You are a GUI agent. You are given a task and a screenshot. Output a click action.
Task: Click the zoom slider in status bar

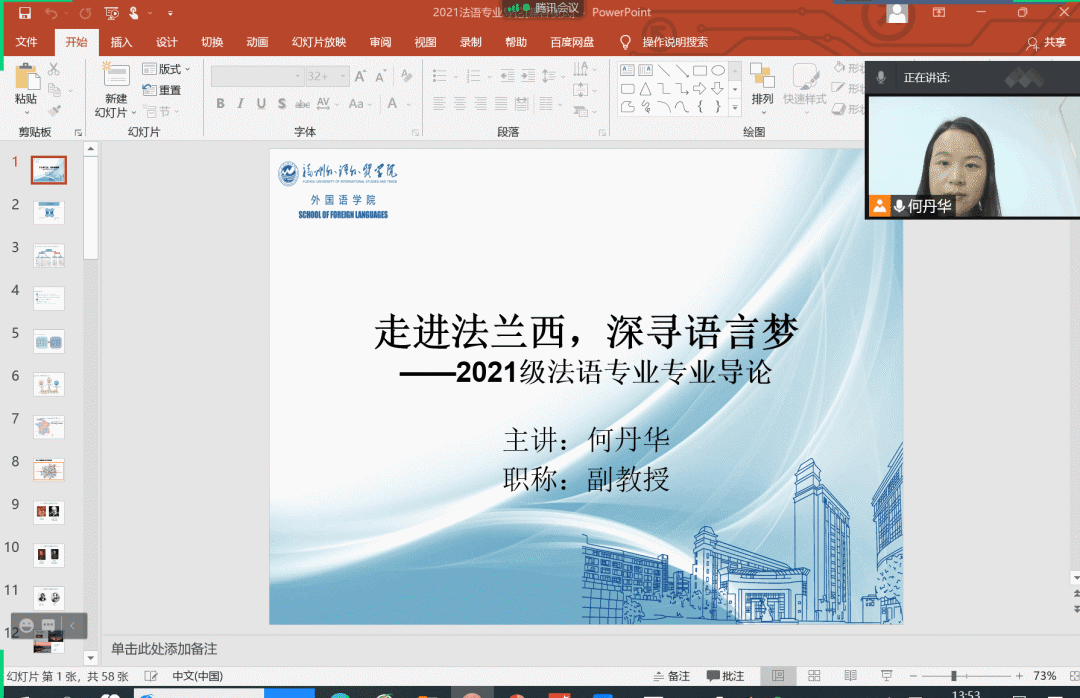(x=953, y=676)
